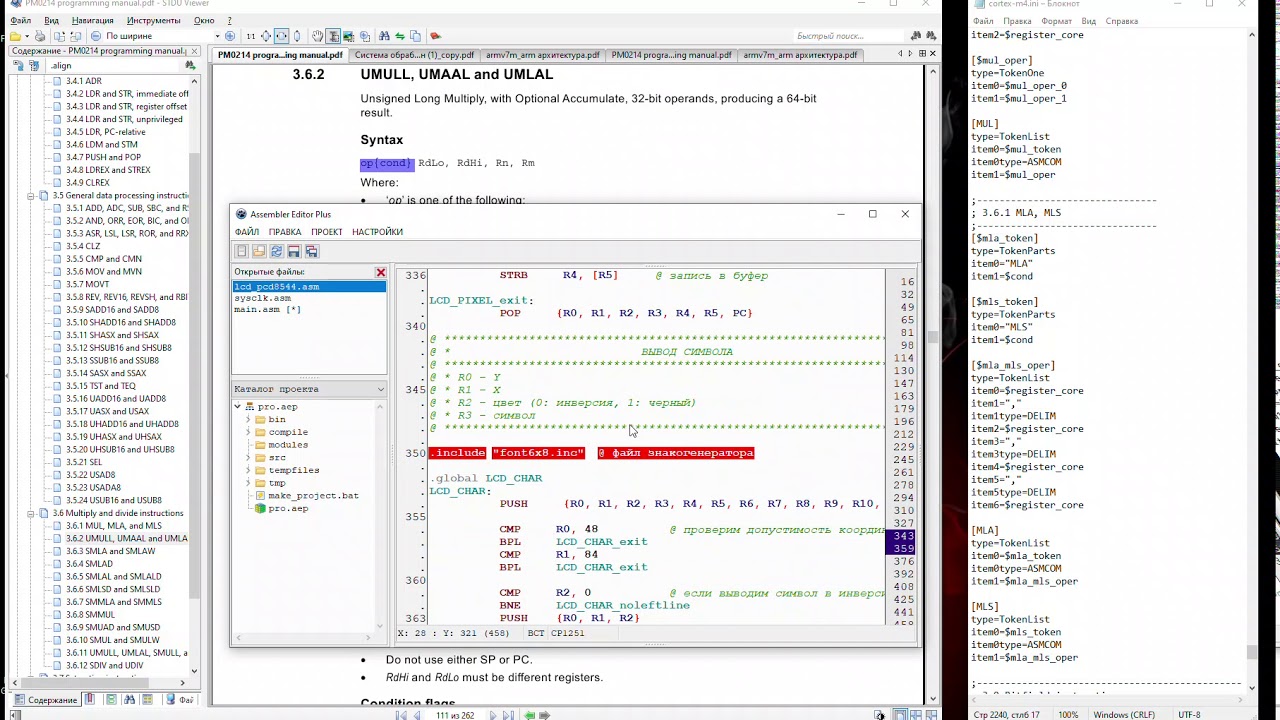1280x720 pixels.
Task: Select the text selection tool
Action: (x=333, y=36)
